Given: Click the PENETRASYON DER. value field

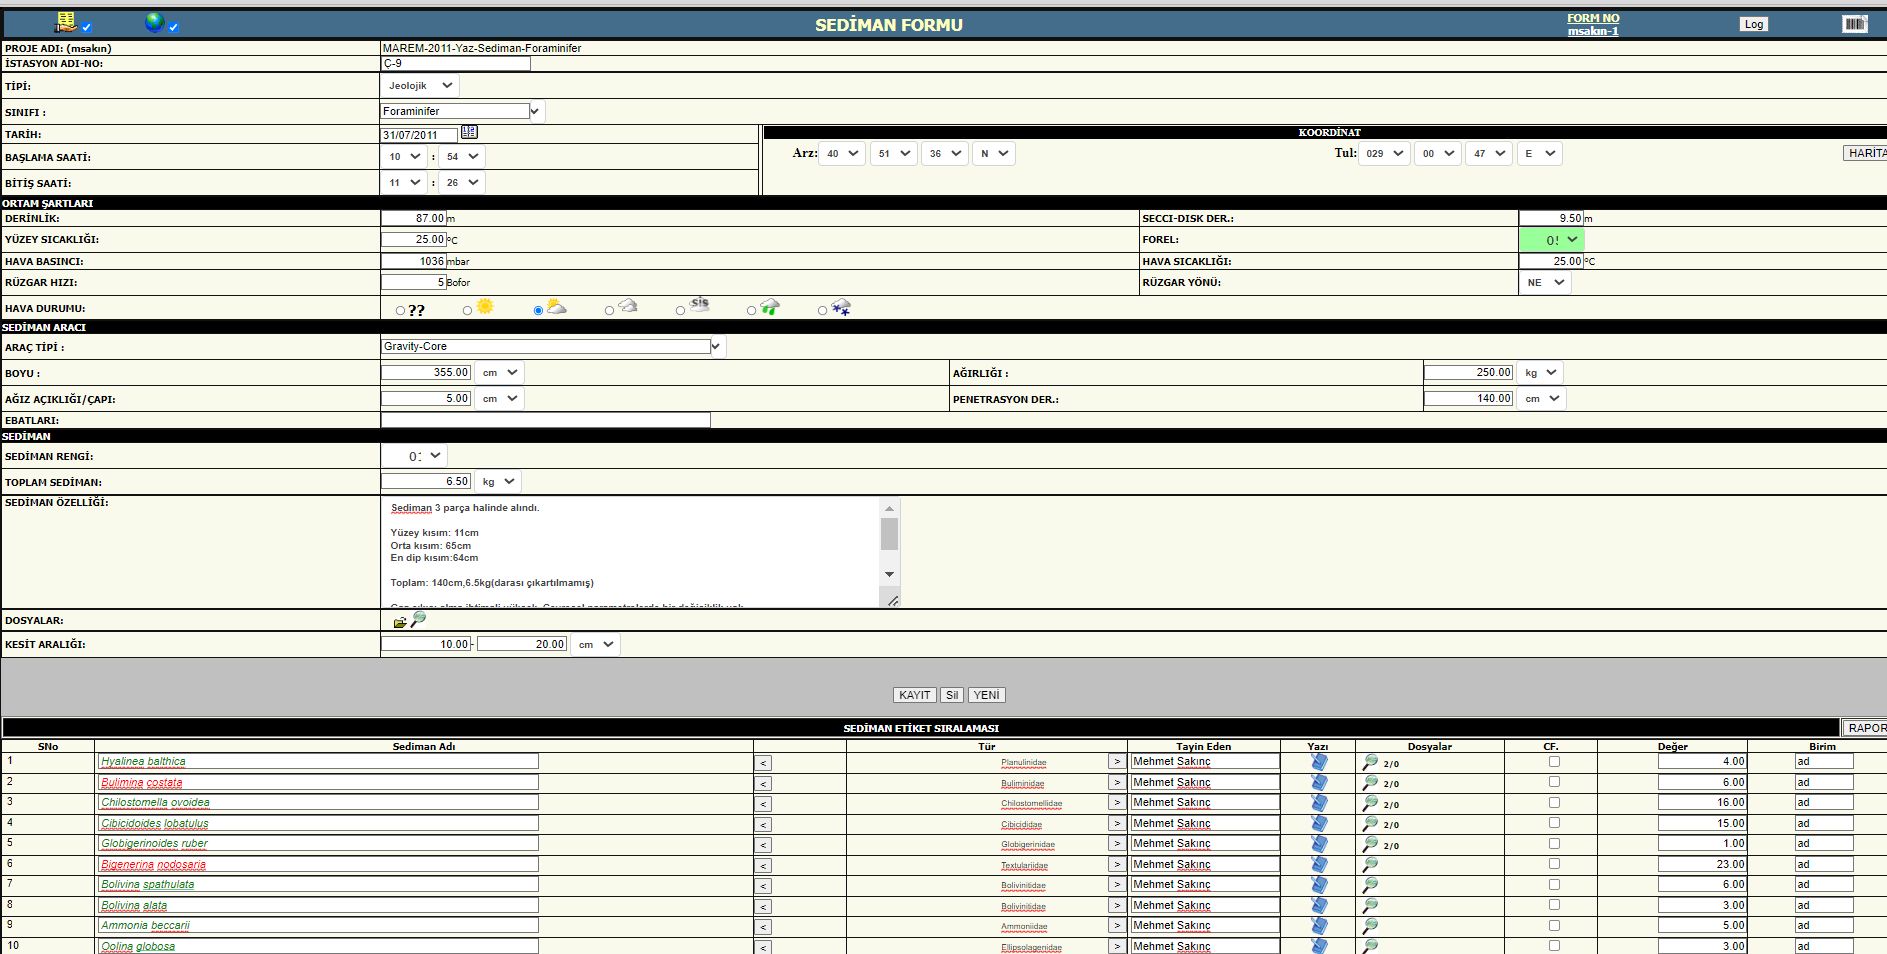Looking at the screenshot, I should coord(1468,398).
